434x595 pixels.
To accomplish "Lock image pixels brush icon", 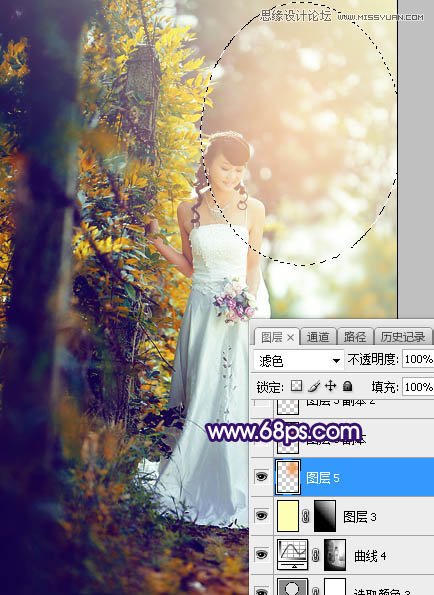I will click(x=314, y=386).
